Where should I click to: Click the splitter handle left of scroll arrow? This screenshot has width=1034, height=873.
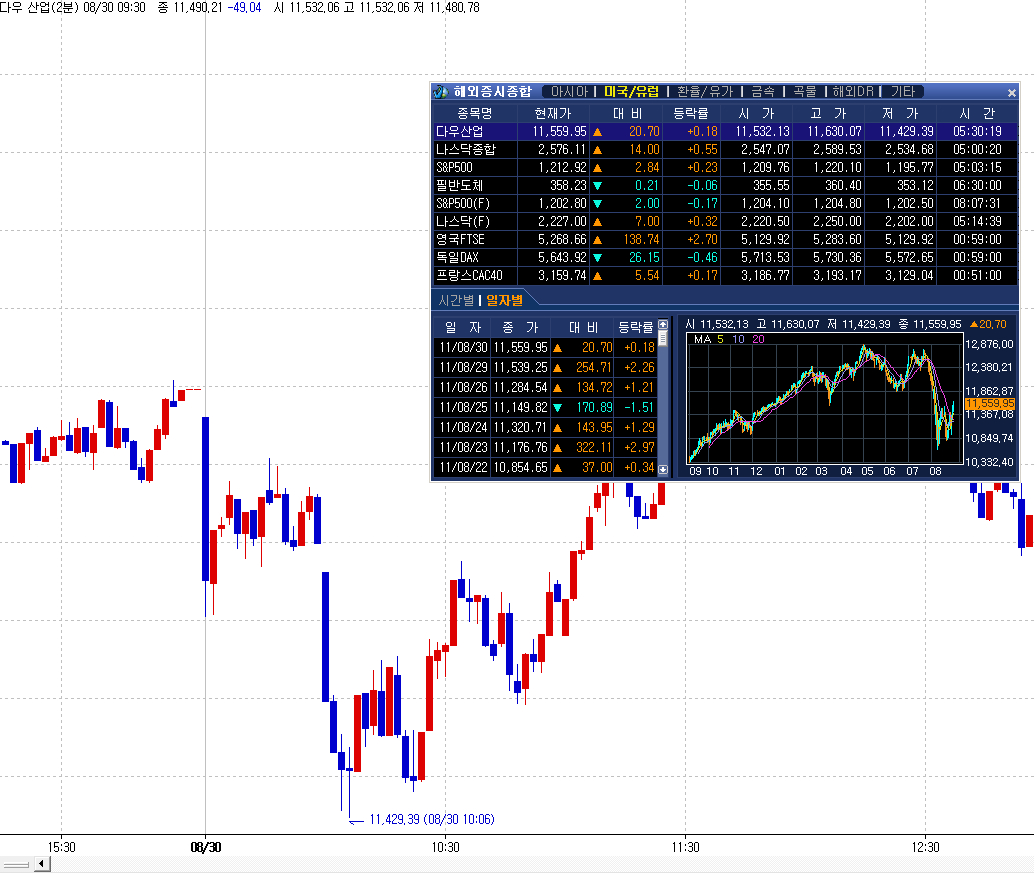coord(16,863)
